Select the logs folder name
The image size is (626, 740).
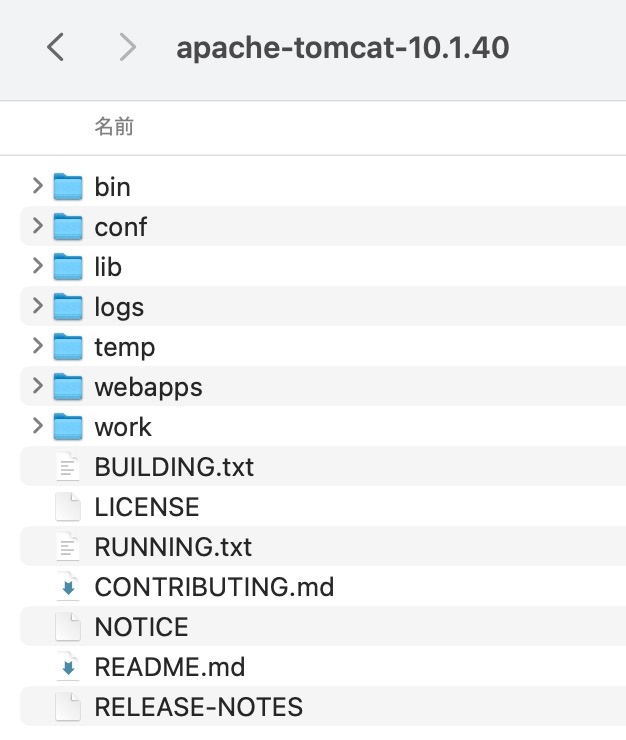coord(119,308)
